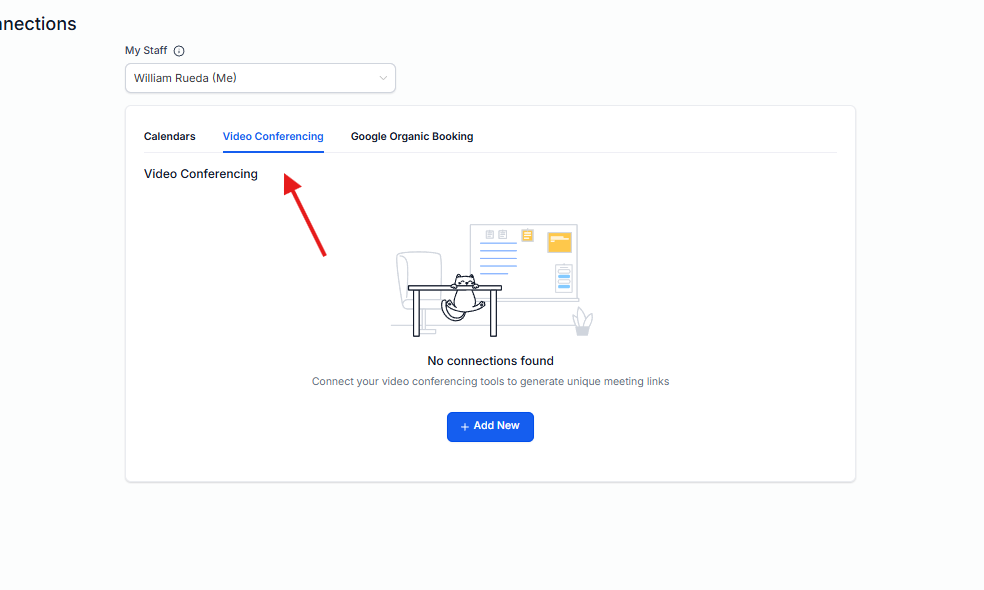This screenshot has width=984, height=590.
Task: Click the clipboard graphic on the whiteboard
Action: click(563, 278)
